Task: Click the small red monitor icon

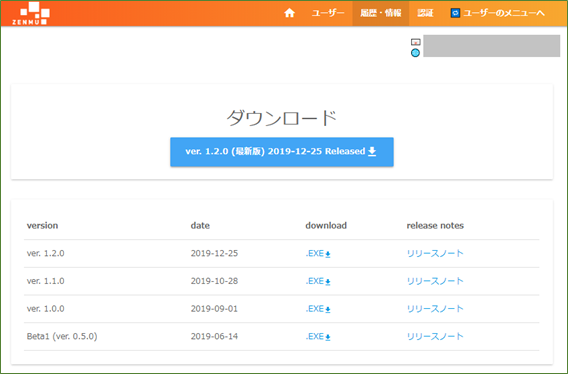Action: 415,42
